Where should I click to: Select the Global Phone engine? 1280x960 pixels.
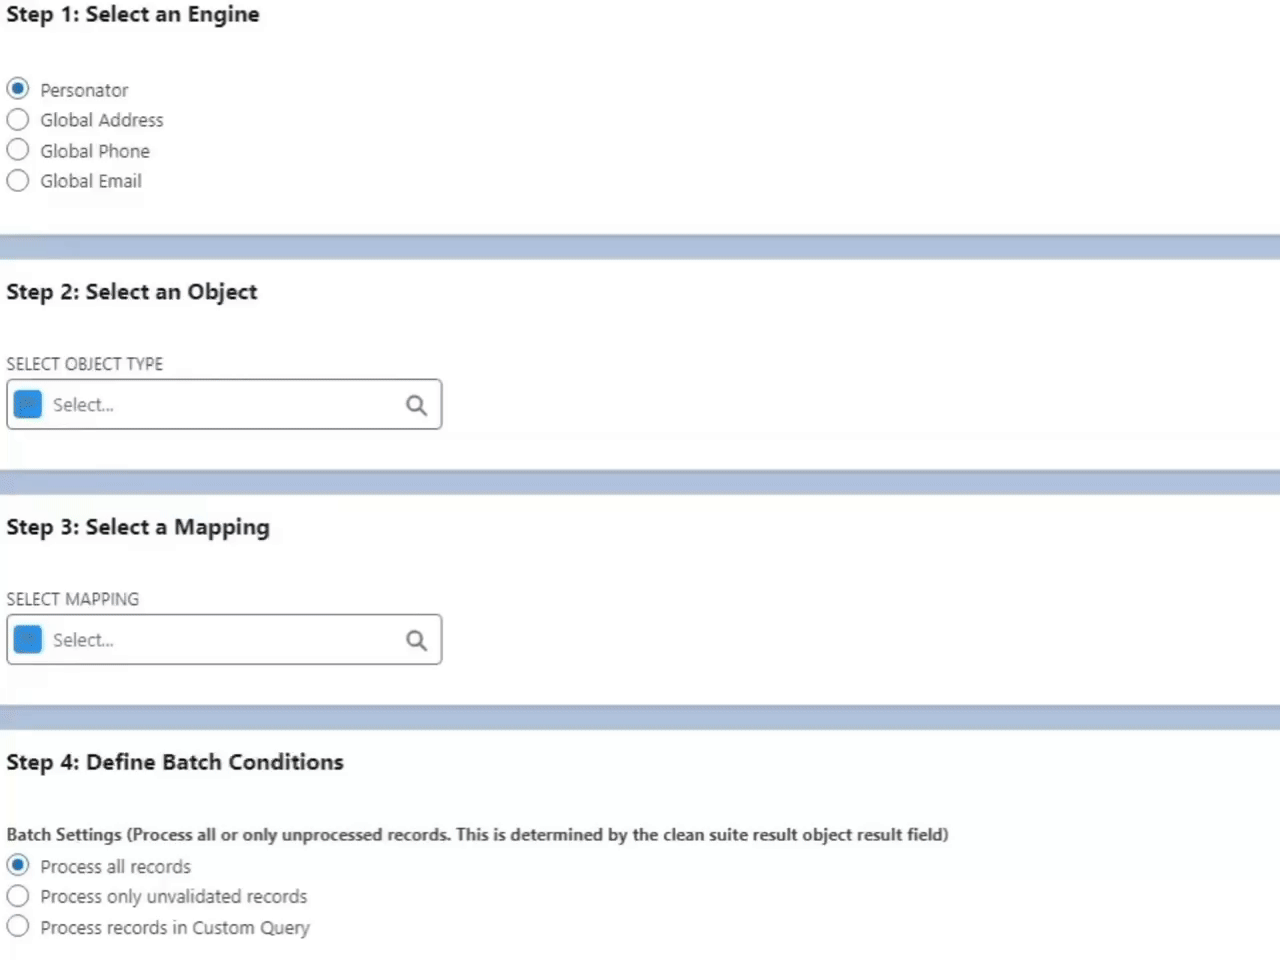point(17,150)
